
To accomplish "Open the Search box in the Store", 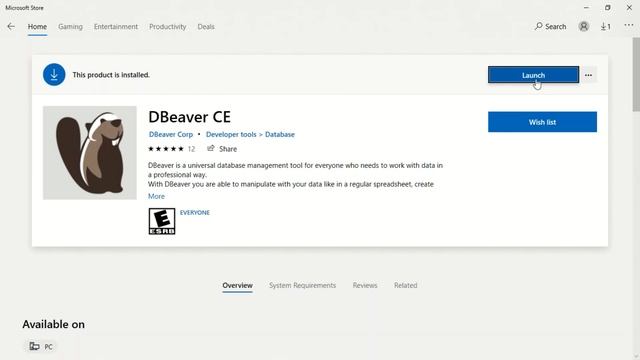I will point(550,27).
